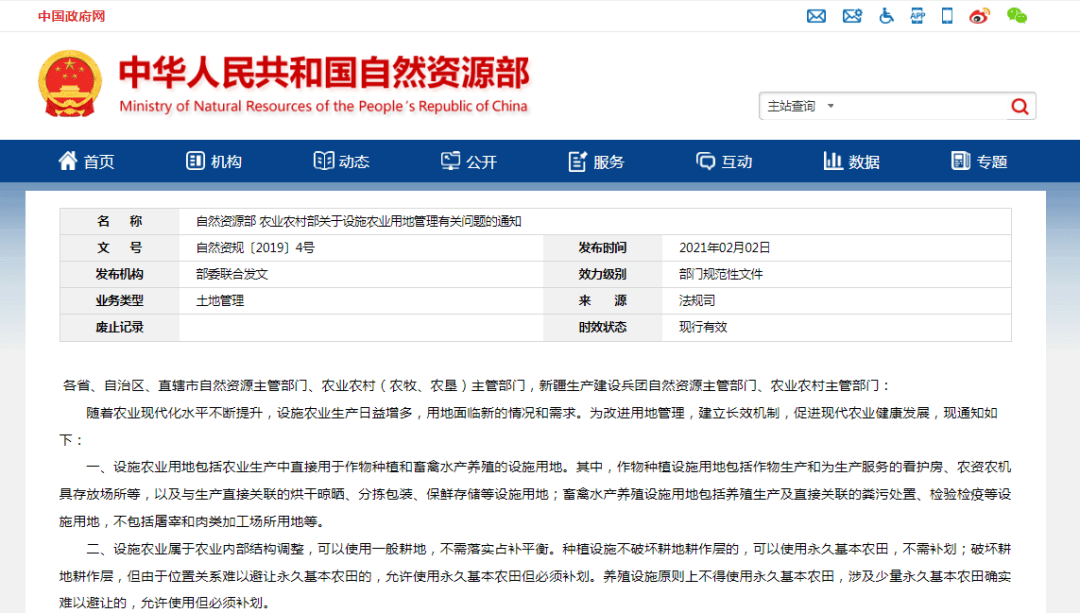Click the 业务类型 row label
This screenshot has height=613, width=1080.
119,300
